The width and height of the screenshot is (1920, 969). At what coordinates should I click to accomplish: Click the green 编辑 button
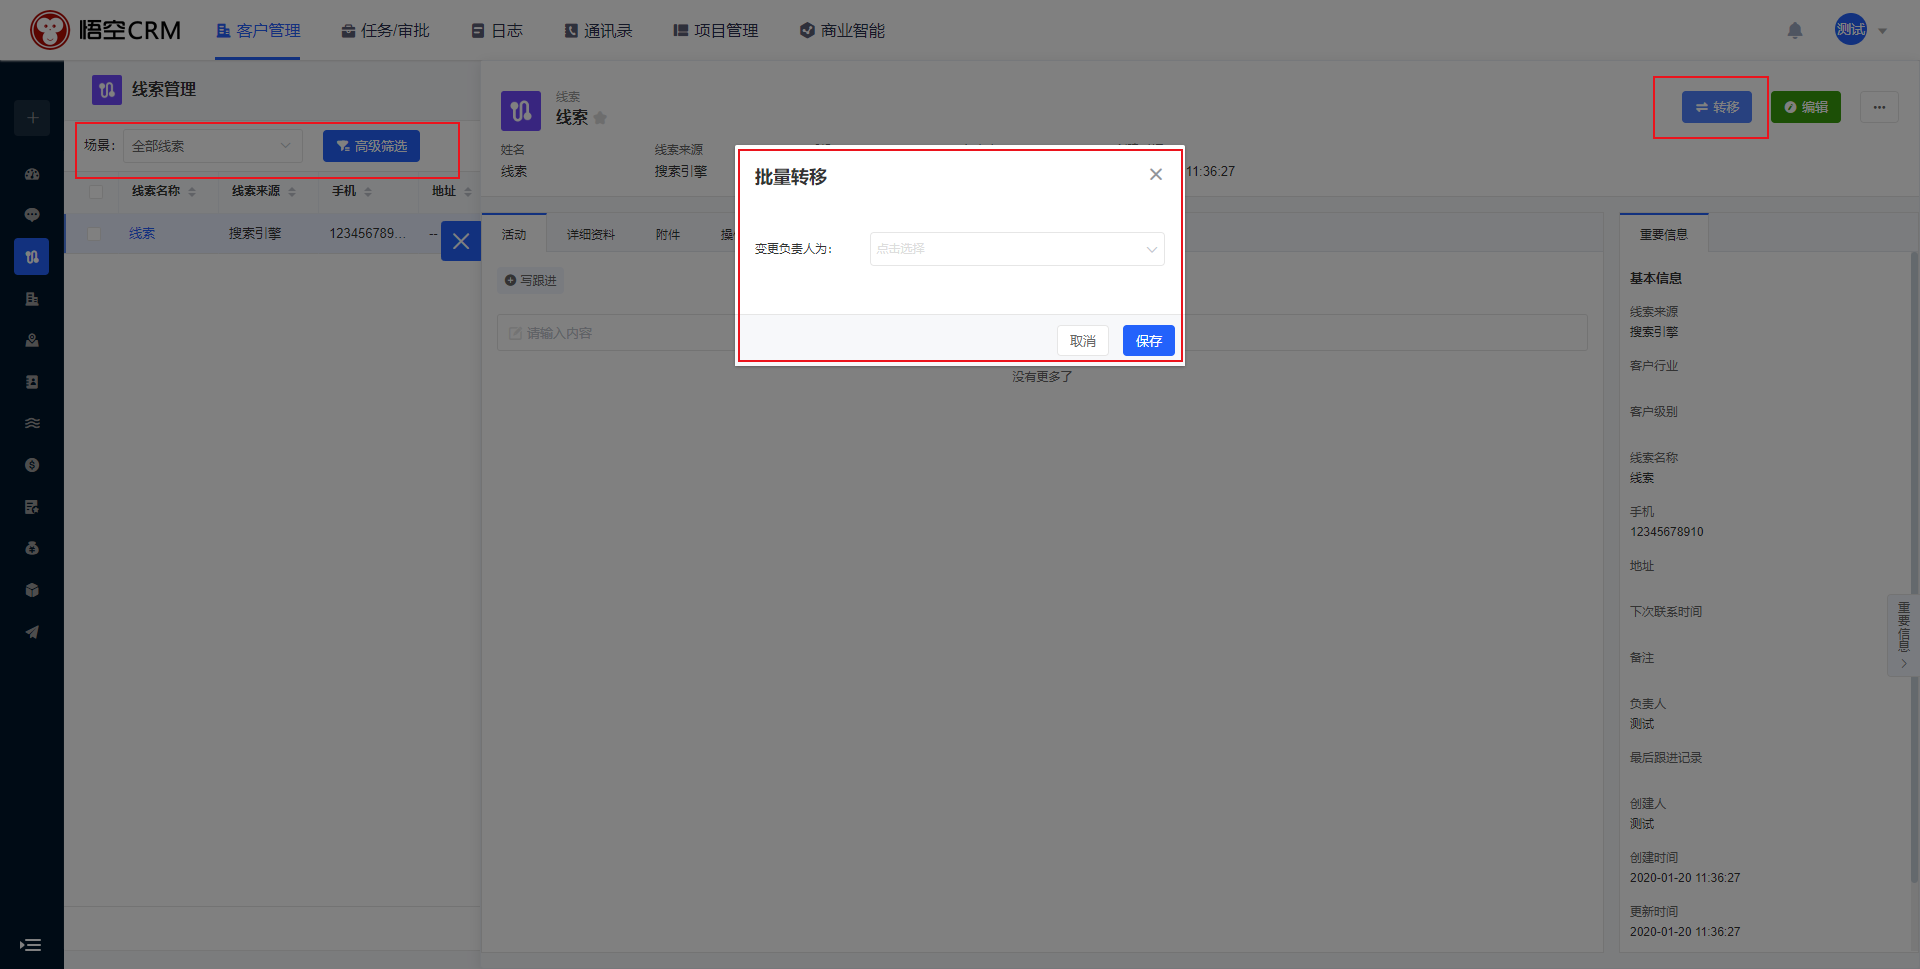1806,107
